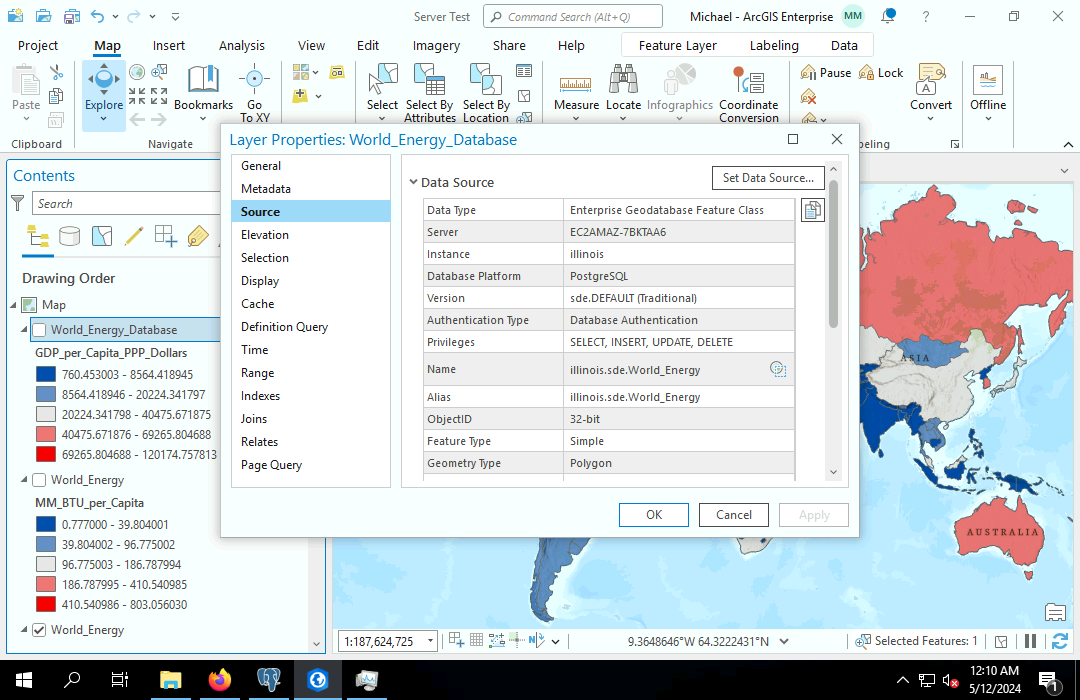This screenshot has width=1080, height=700.
Task: Select the Definition Query page
Action: [284, 327]
